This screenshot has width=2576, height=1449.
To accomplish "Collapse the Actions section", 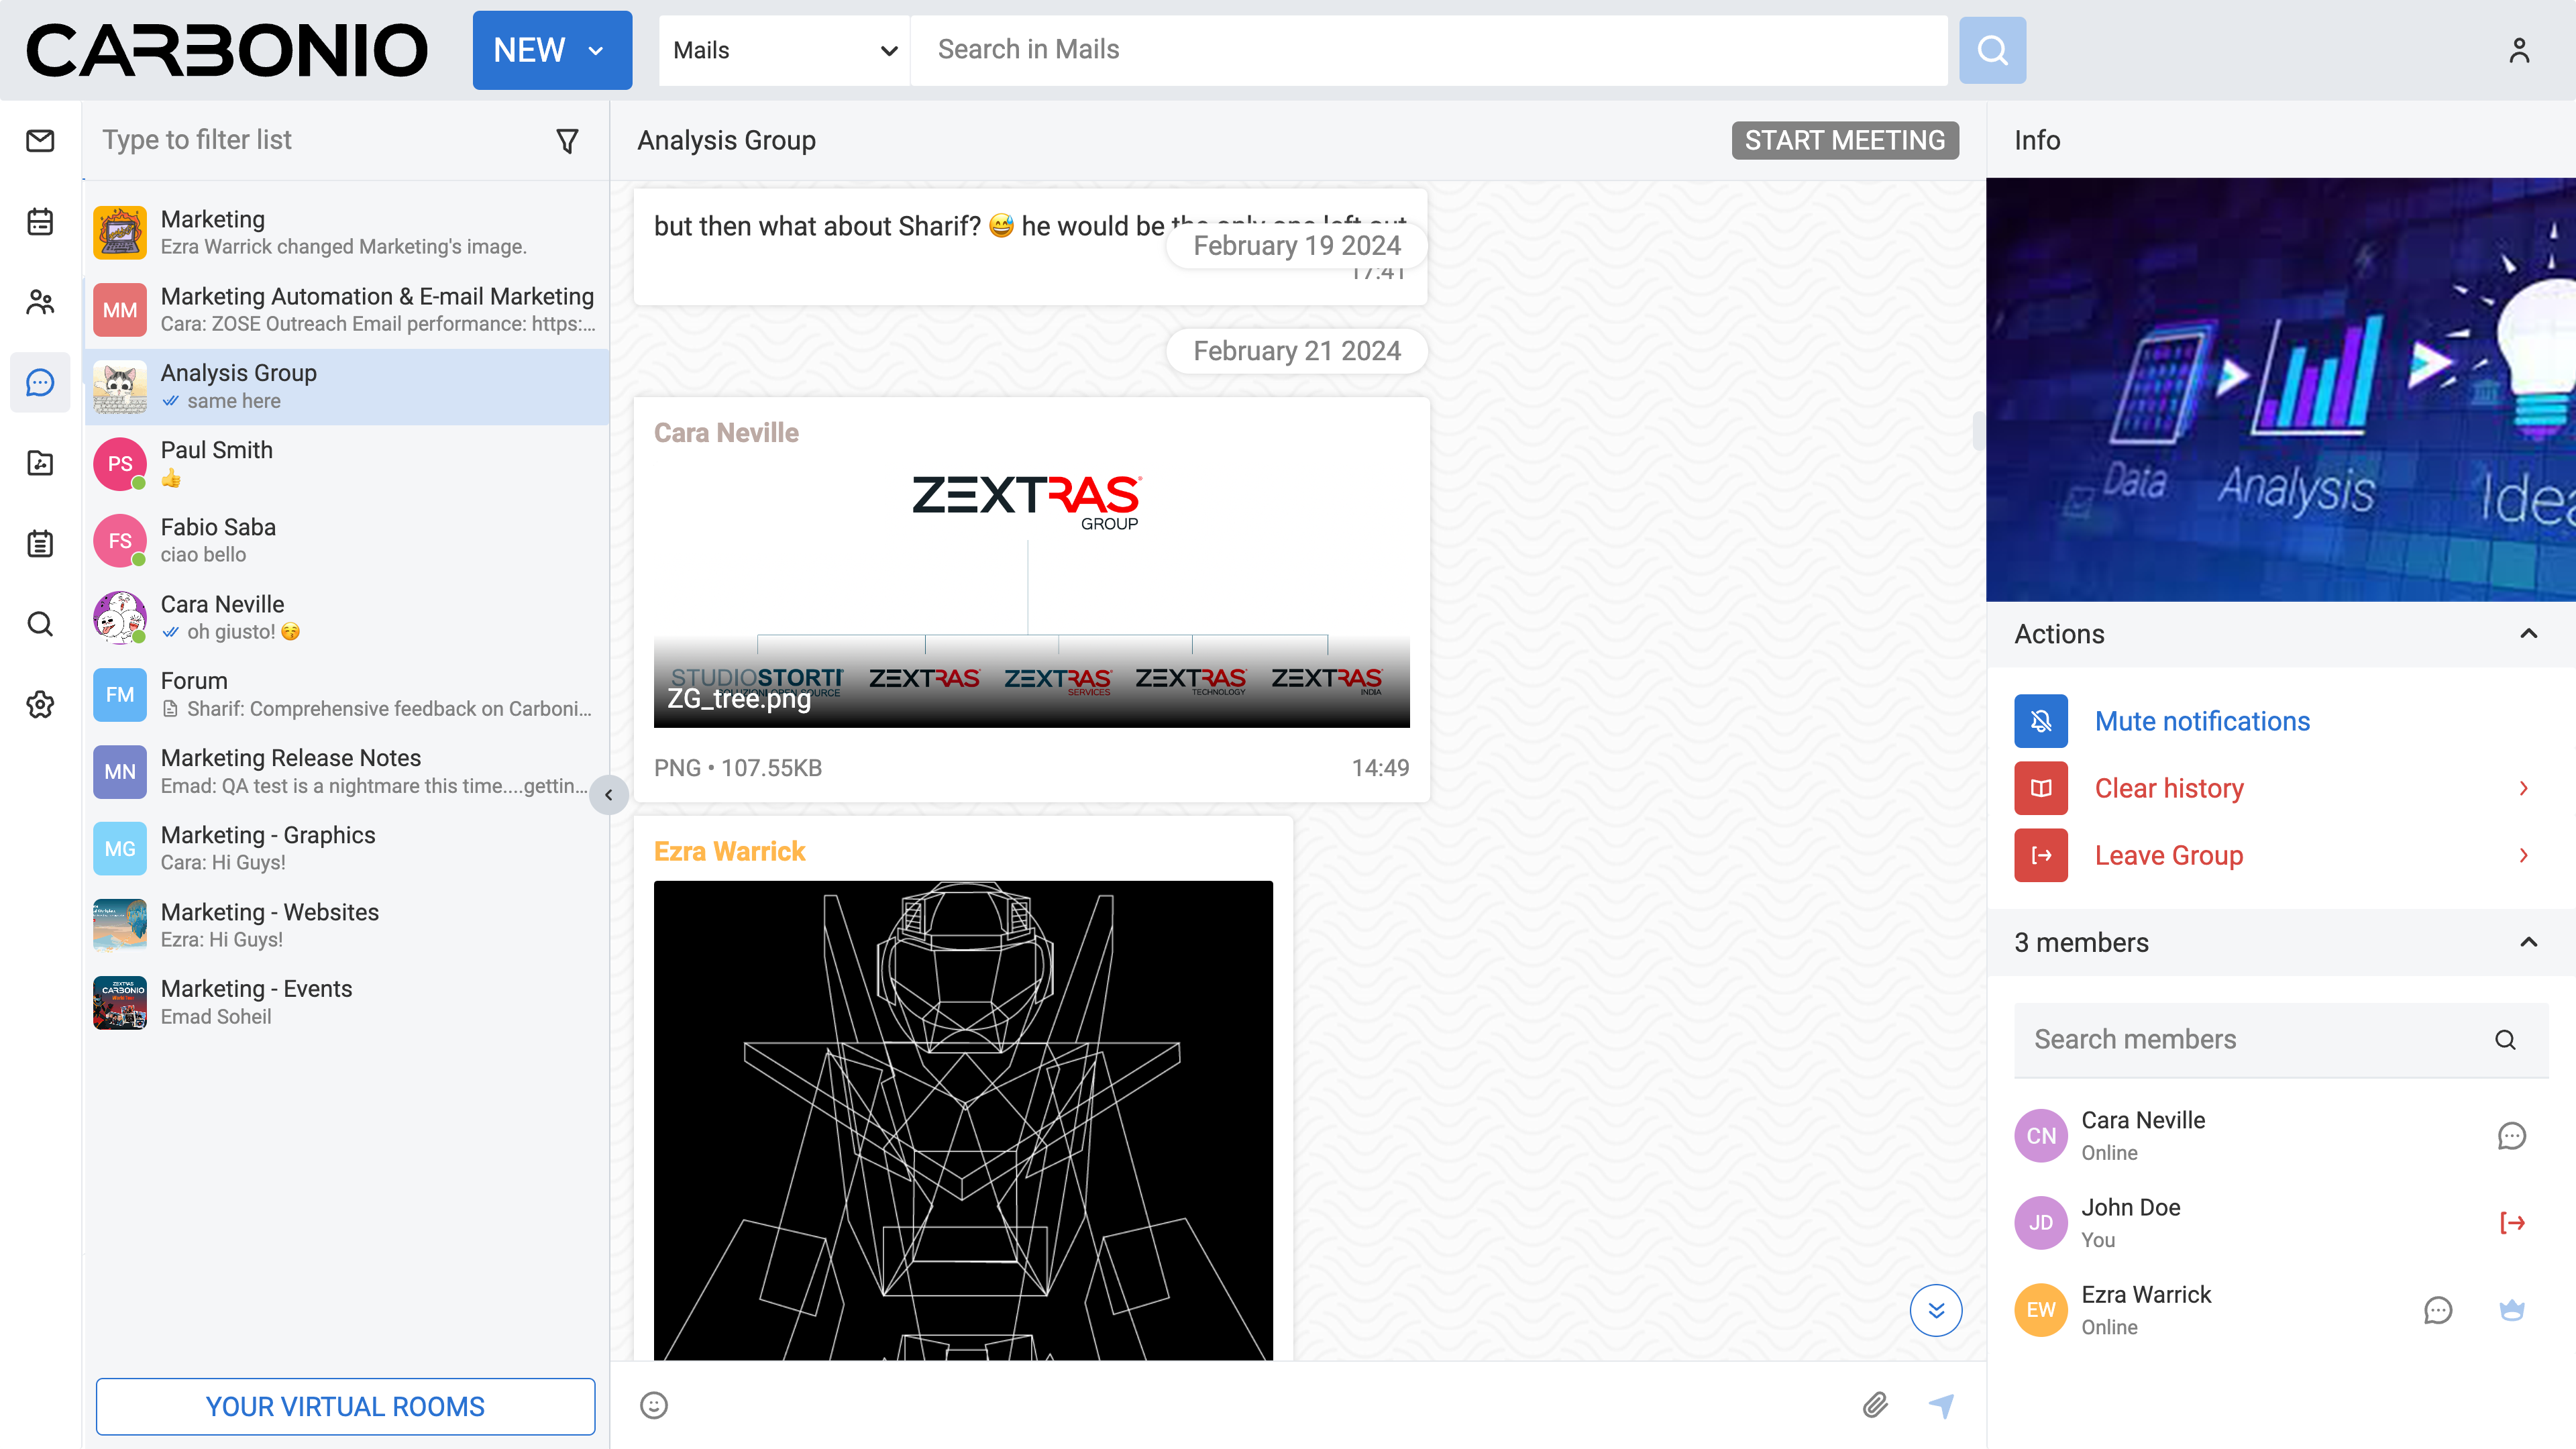I will (x=2528, y=634).
